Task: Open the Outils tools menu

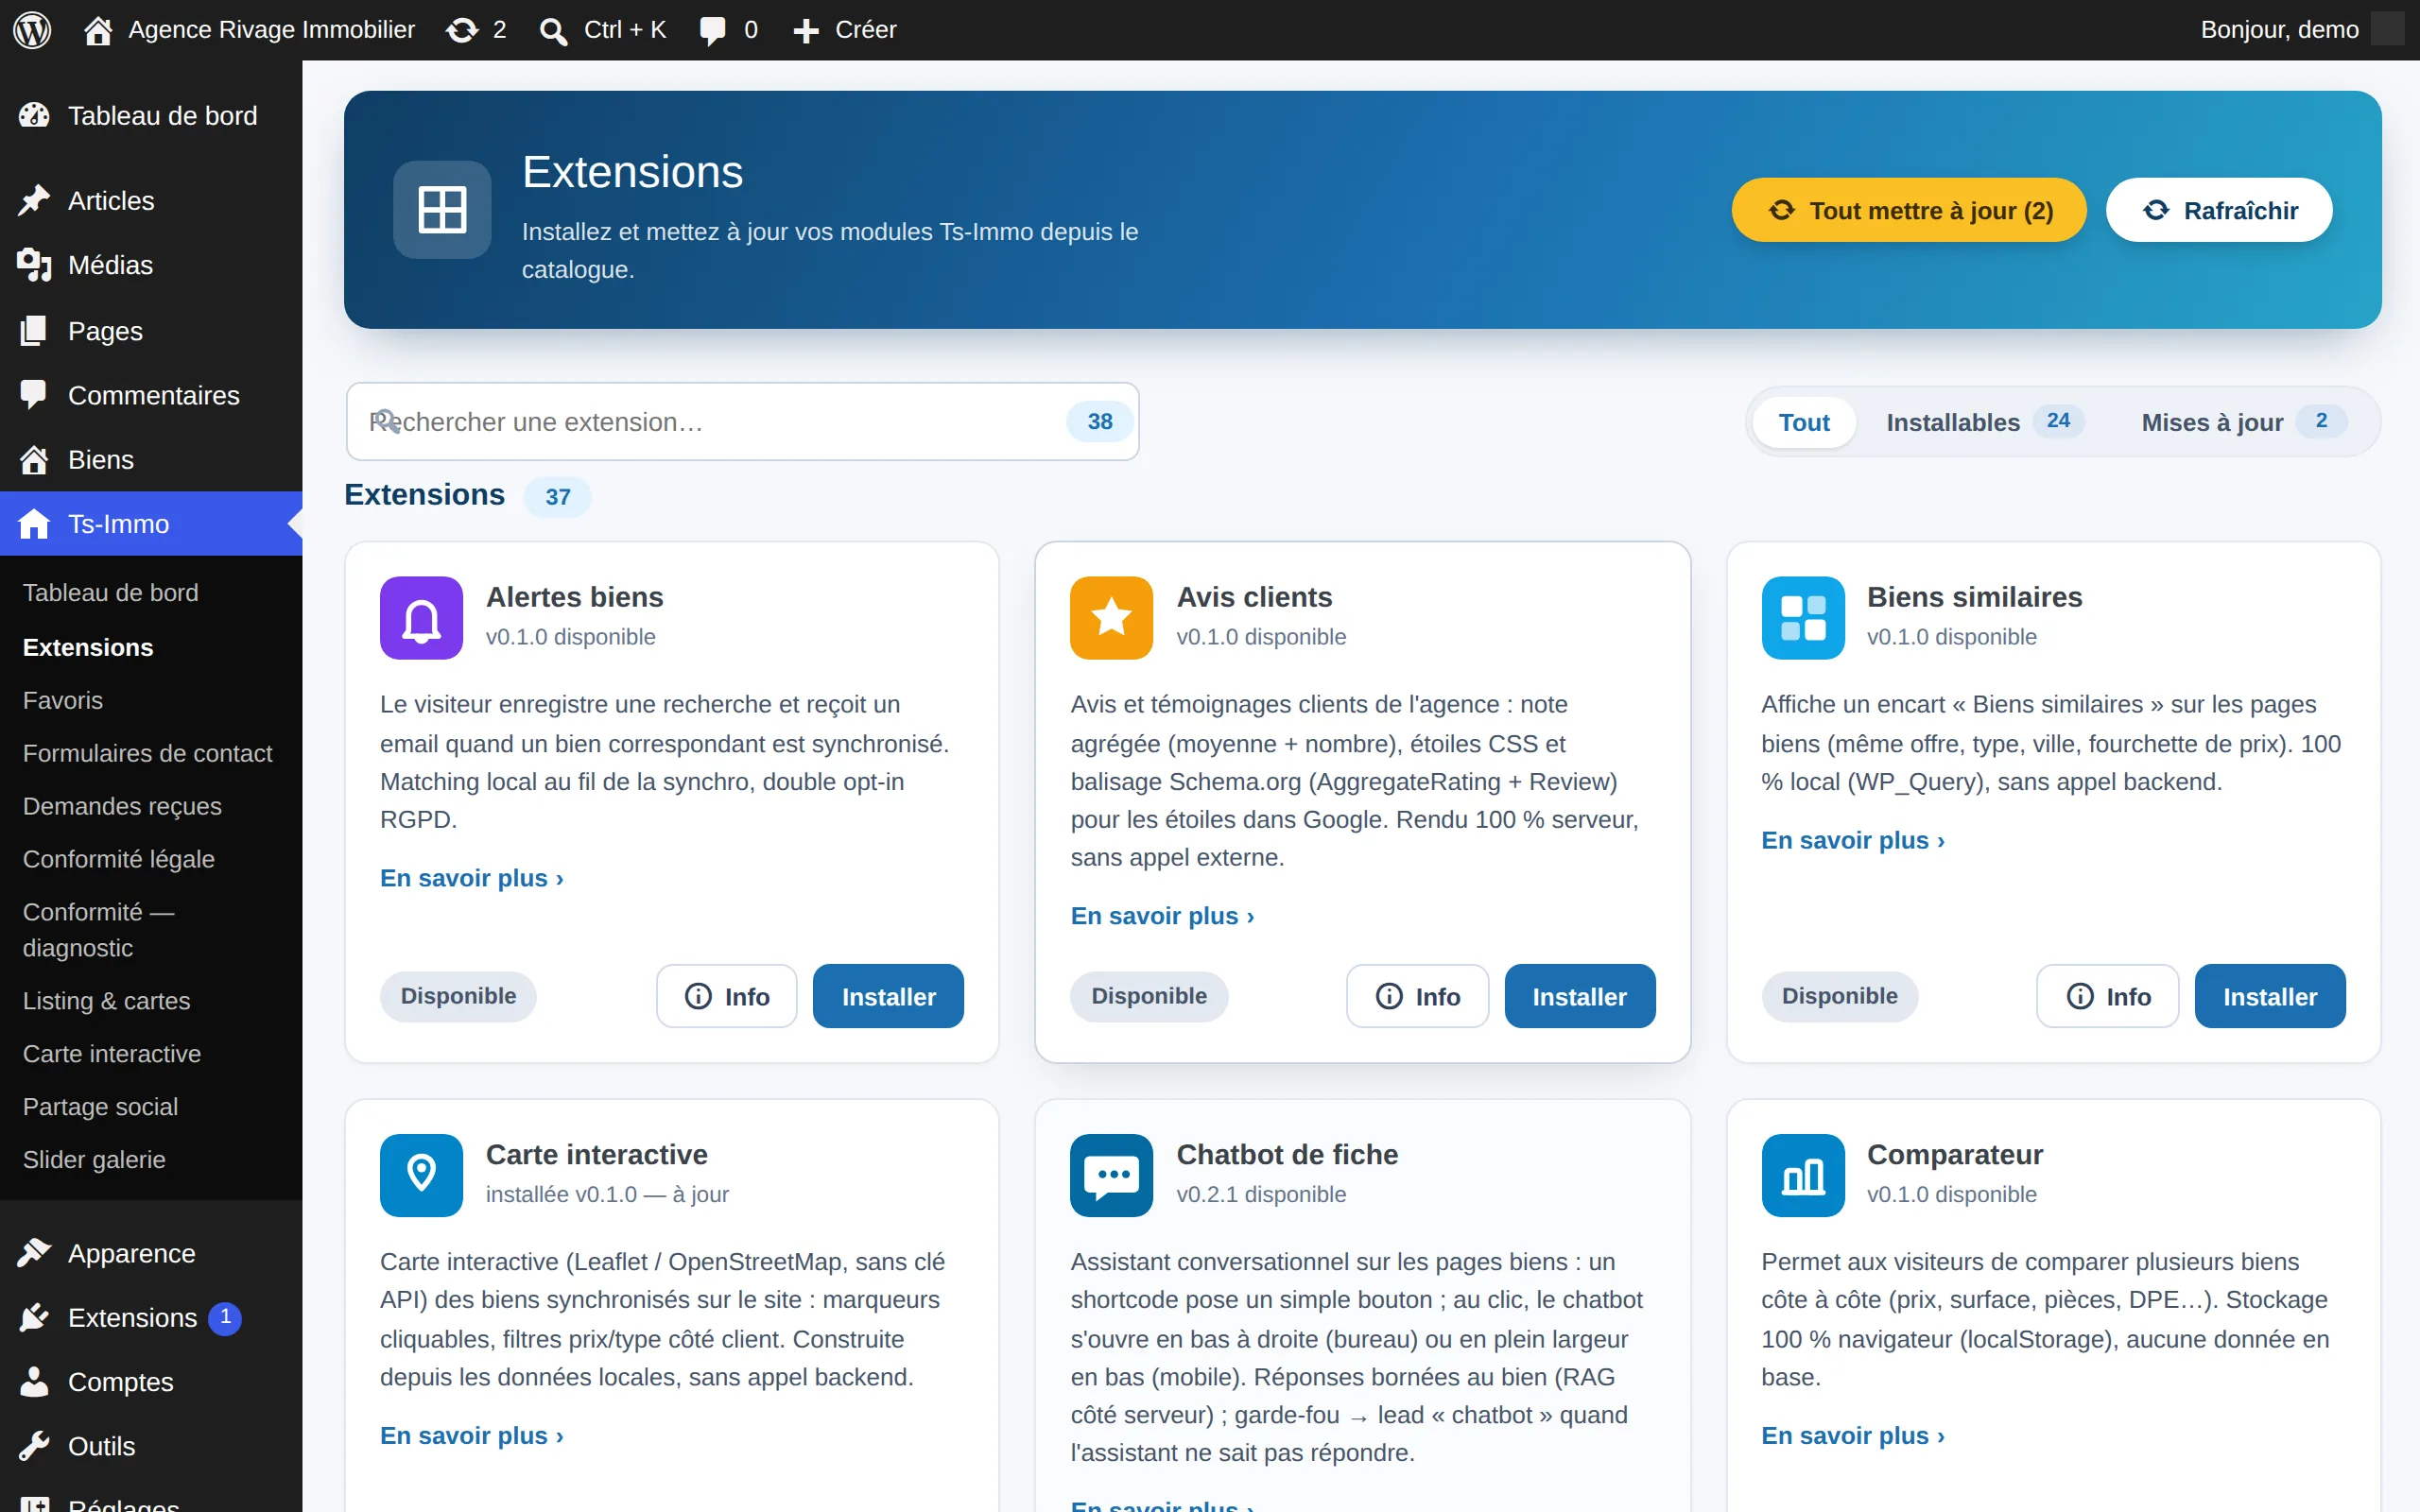Action: click(151, 1446)
